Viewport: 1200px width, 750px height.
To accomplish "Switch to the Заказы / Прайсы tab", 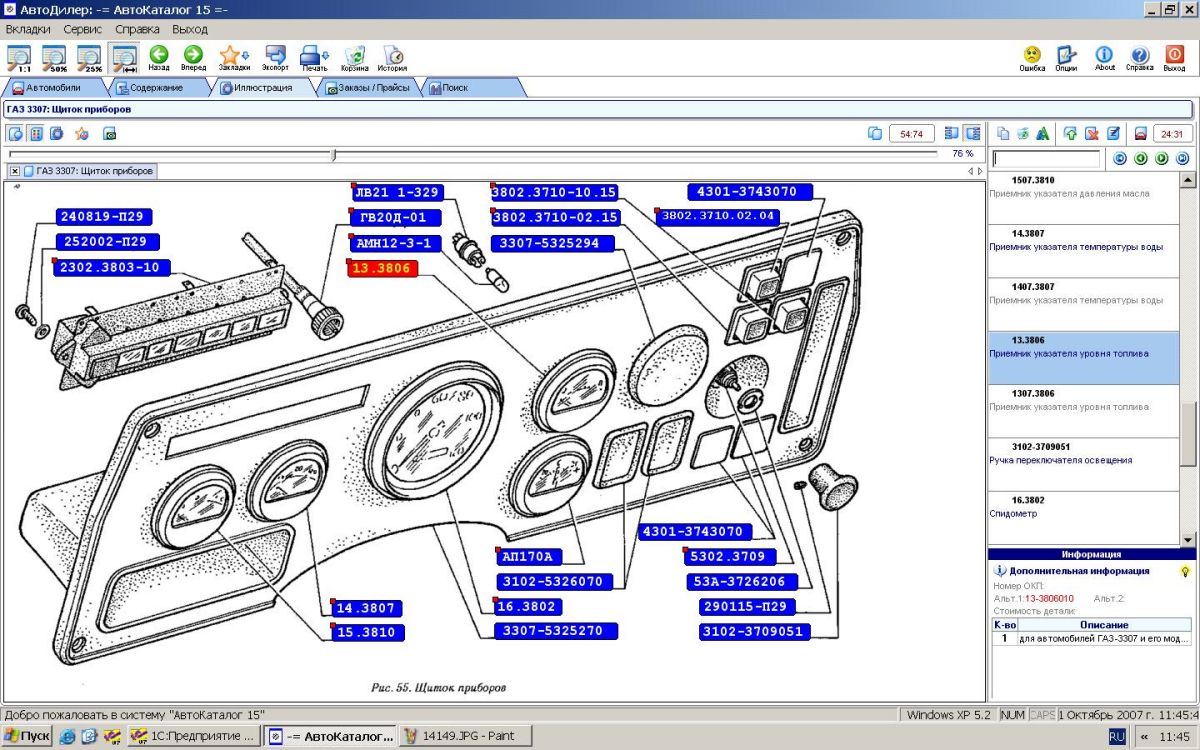I will [x=368, y=88].
